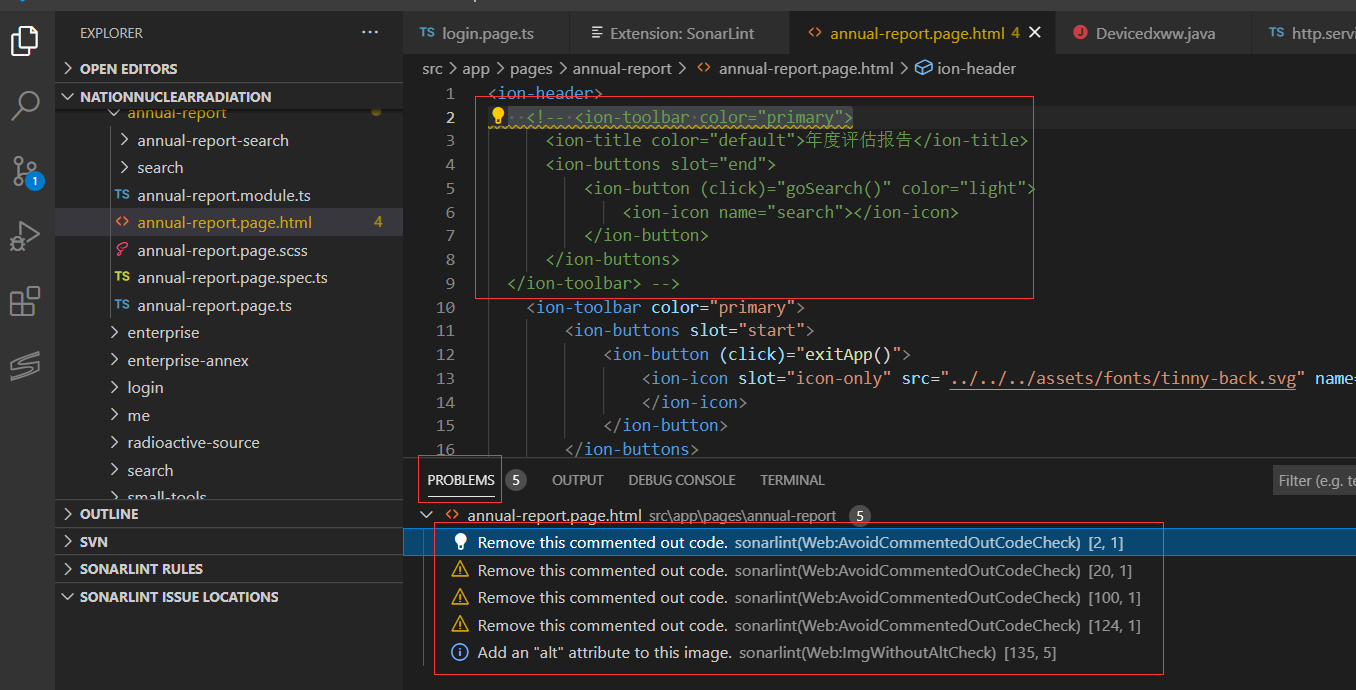Switch to the login.page.ts tab
This screenshot has width=1356, height=690.
click(x=487, y=33)
